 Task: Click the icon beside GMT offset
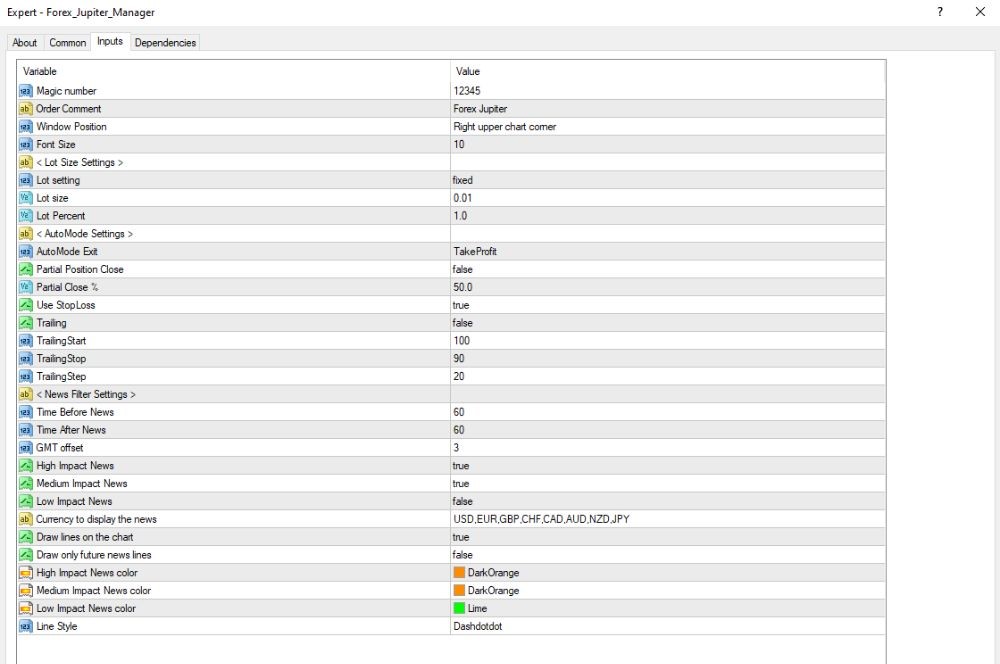[26, 448]
